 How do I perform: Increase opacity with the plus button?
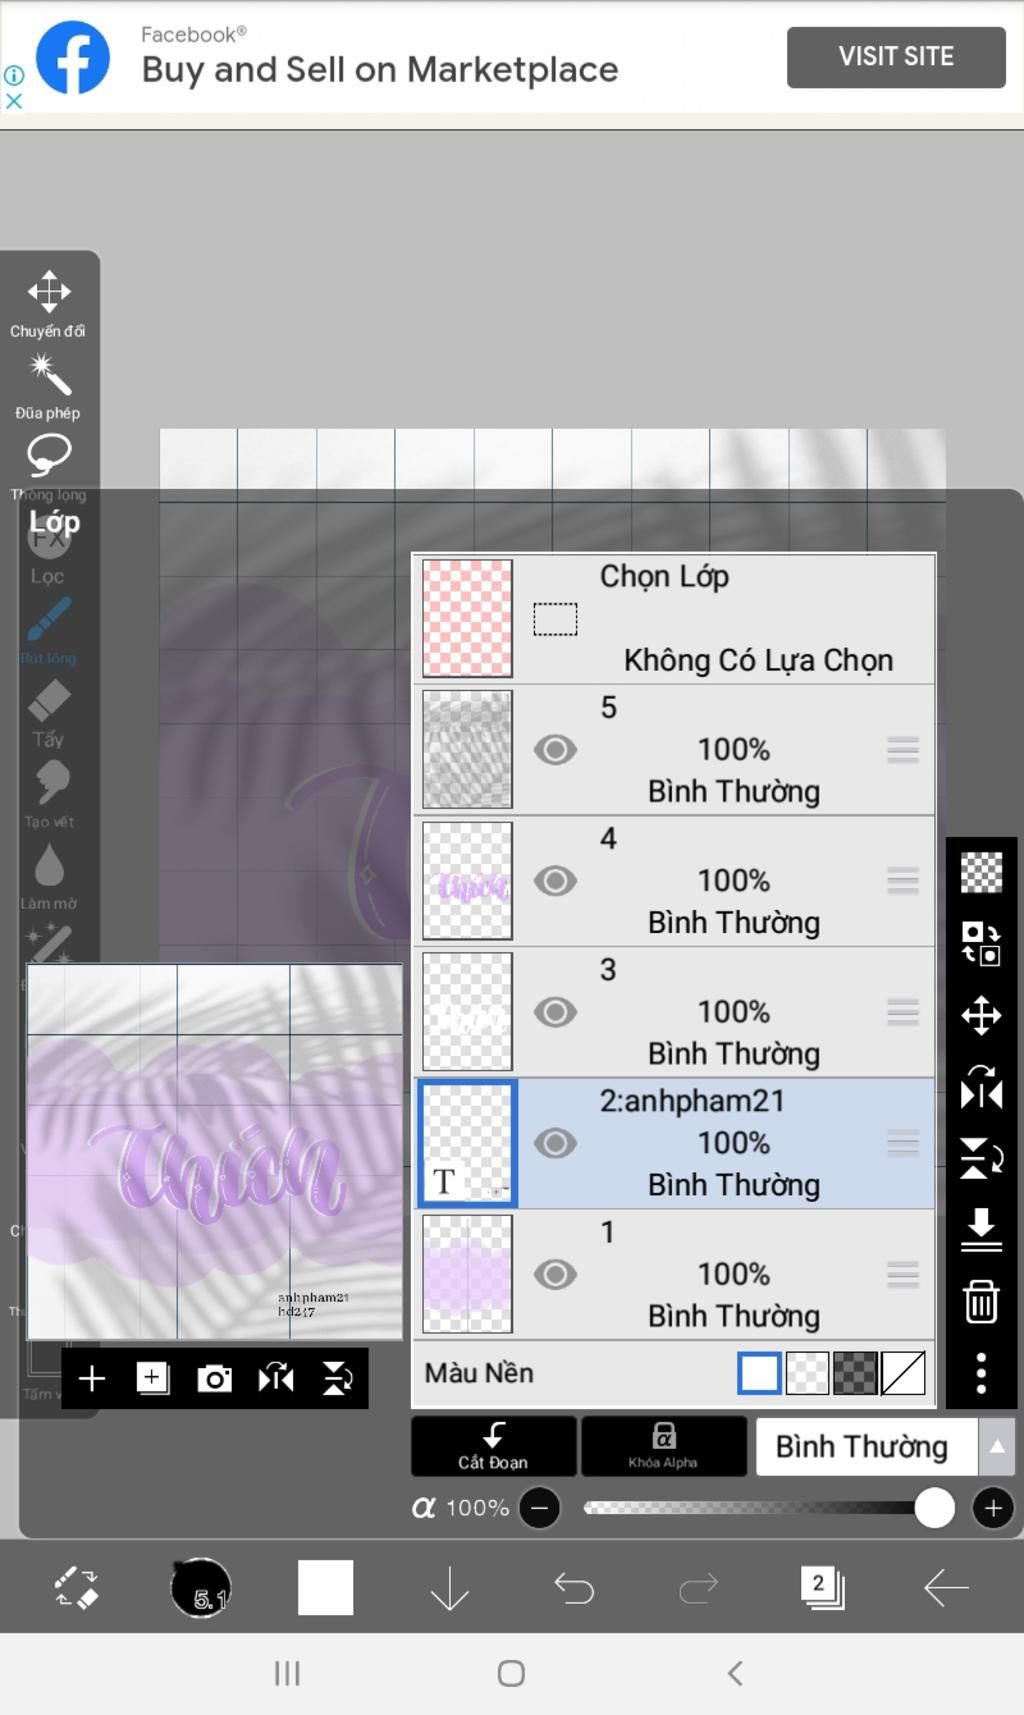click(993, 1508)
